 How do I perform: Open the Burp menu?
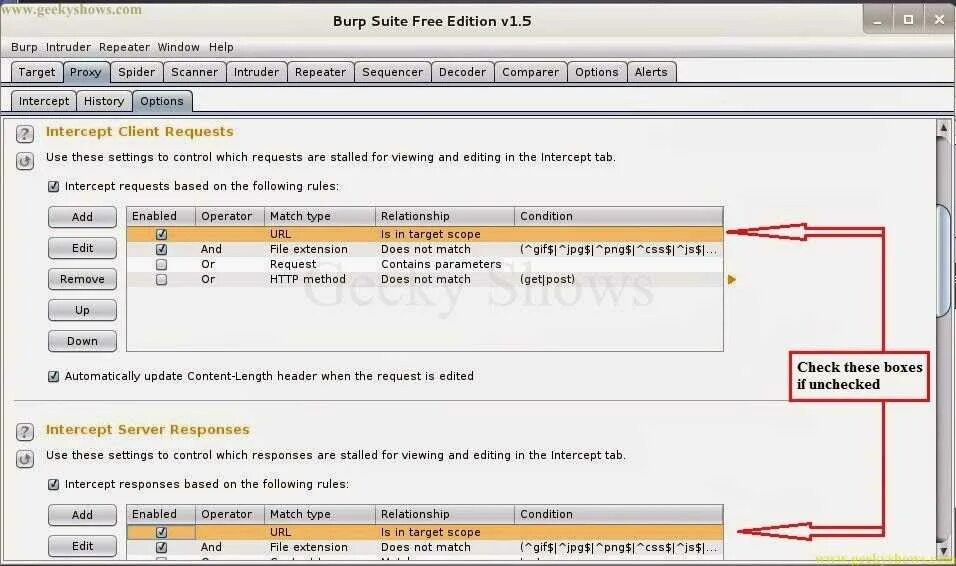pyautogui.click(x=24, y=47)
